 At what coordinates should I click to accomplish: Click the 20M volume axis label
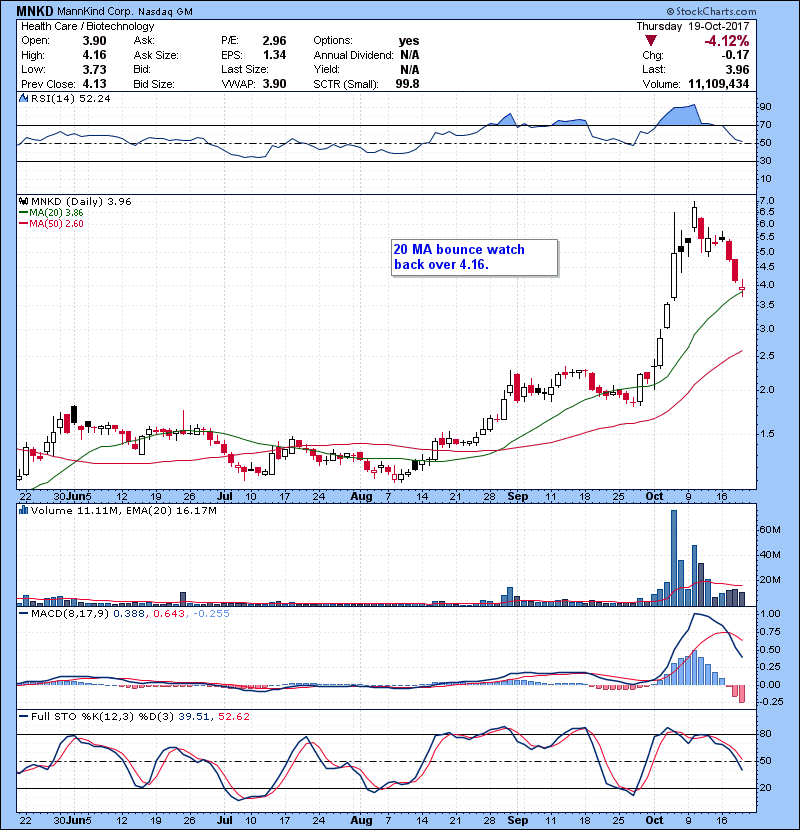click(770, 580)
